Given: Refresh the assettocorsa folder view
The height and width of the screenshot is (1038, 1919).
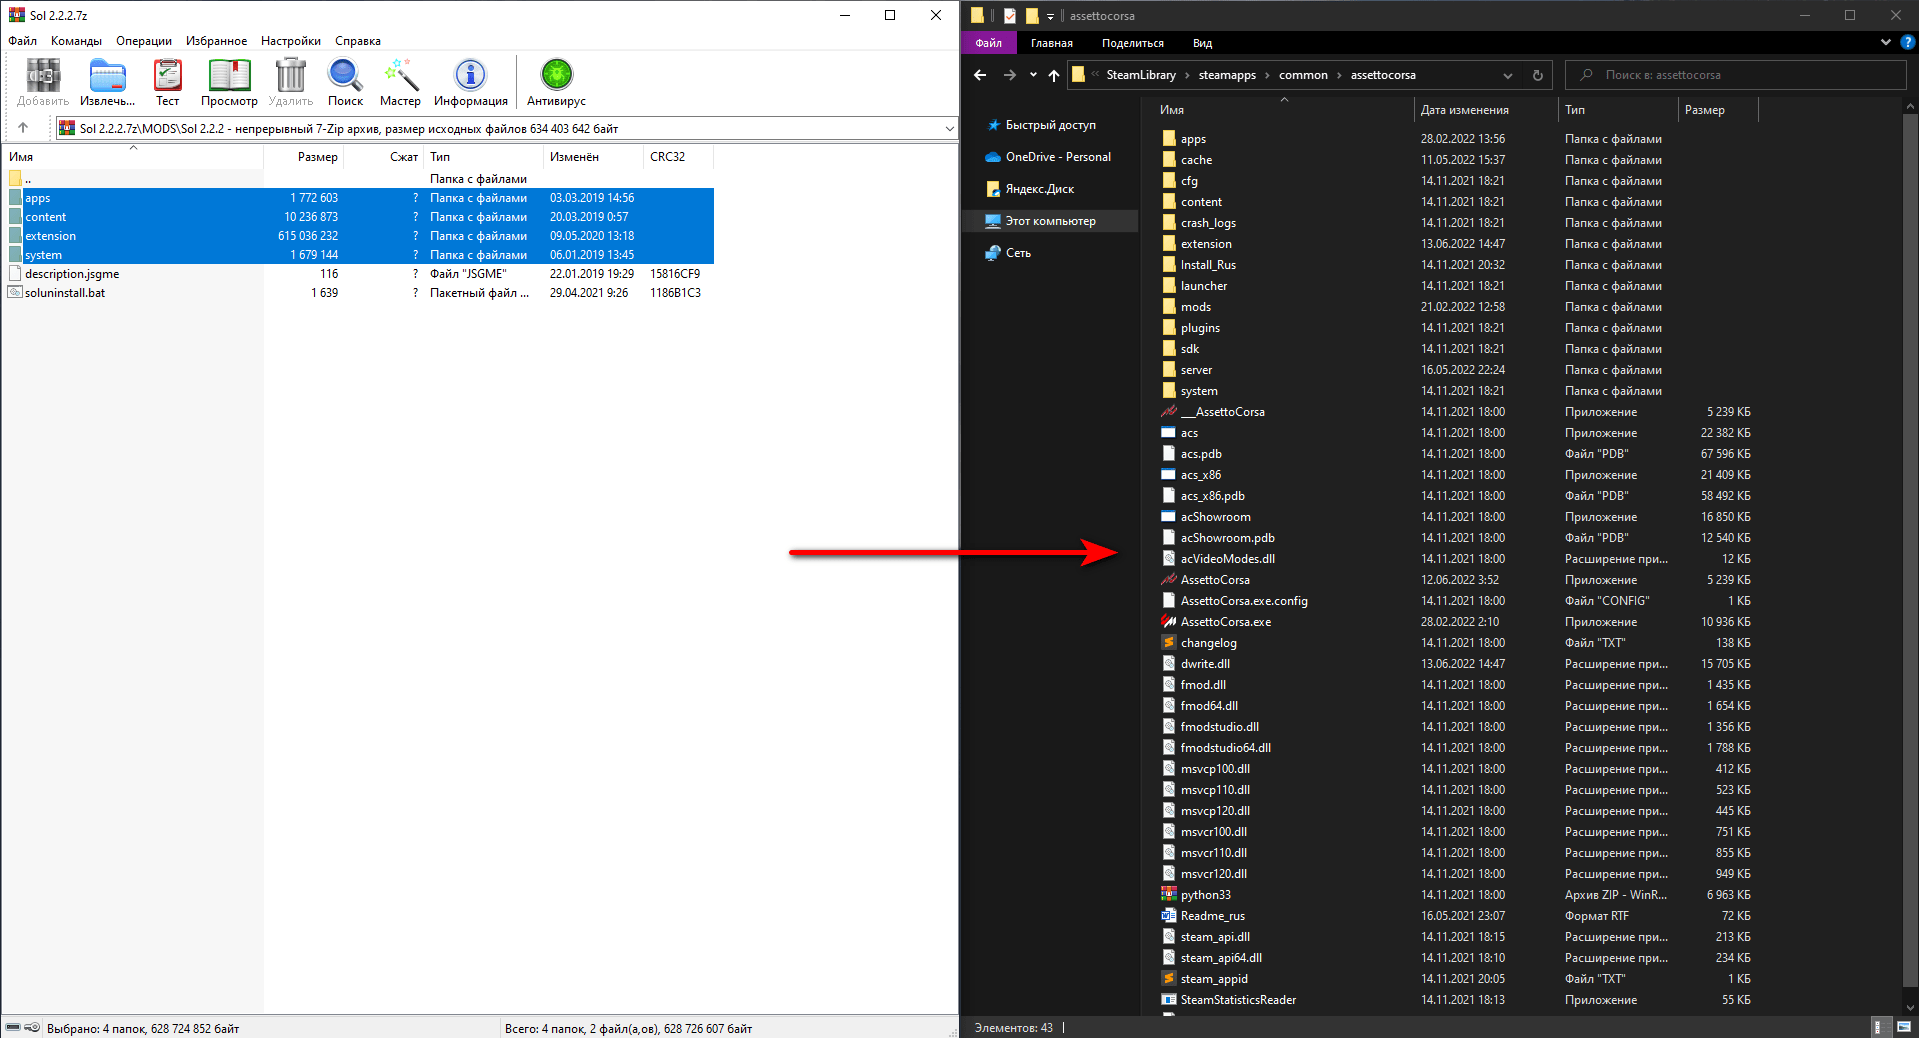Looking at the screenshot, I should tap(1538, 75).
